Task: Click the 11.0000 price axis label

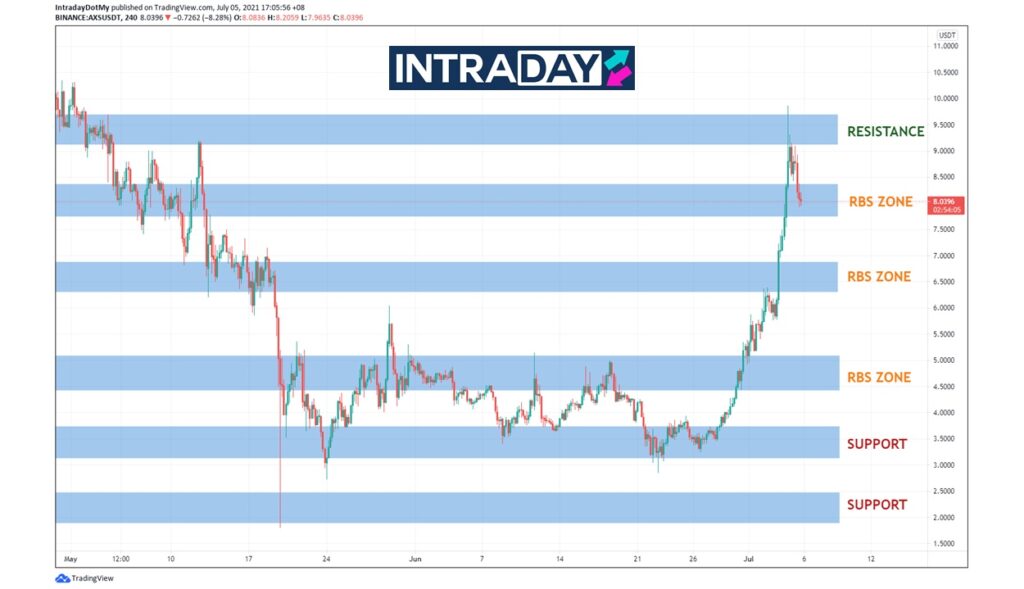Action: [945, 47]
